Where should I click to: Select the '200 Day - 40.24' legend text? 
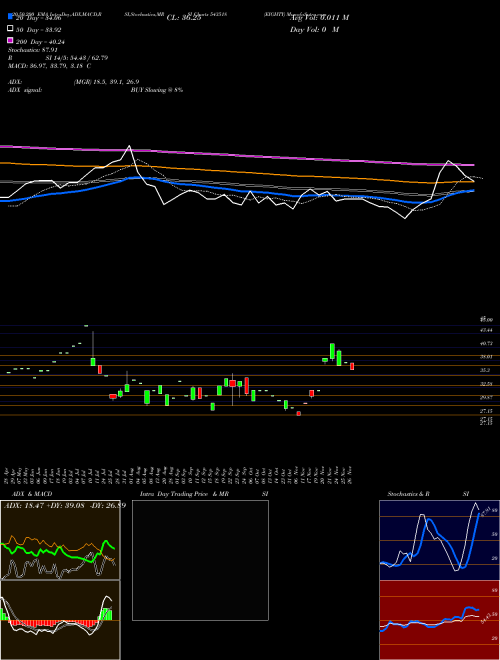coord(40,42)
